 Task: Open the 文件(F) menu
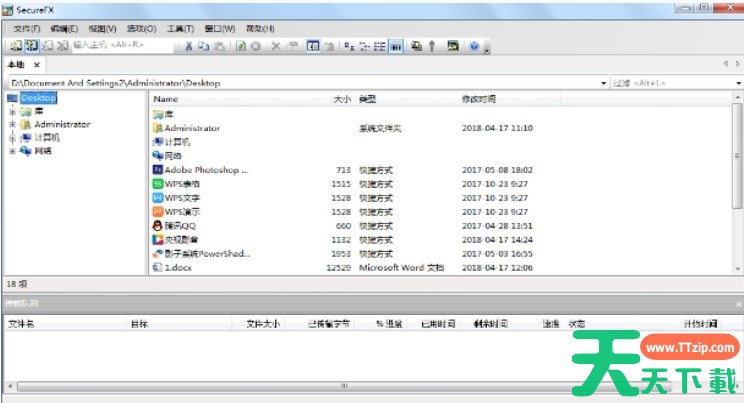click(27, 29)
